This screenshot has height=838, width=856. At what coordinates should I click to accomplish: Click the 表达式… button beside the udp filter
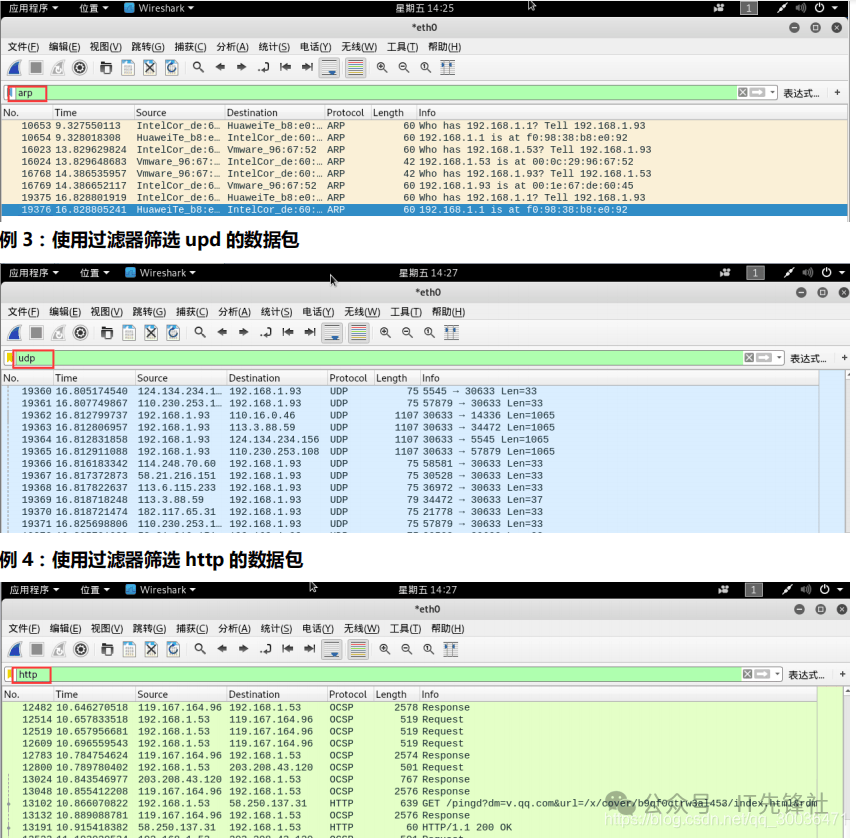[808, 358]
